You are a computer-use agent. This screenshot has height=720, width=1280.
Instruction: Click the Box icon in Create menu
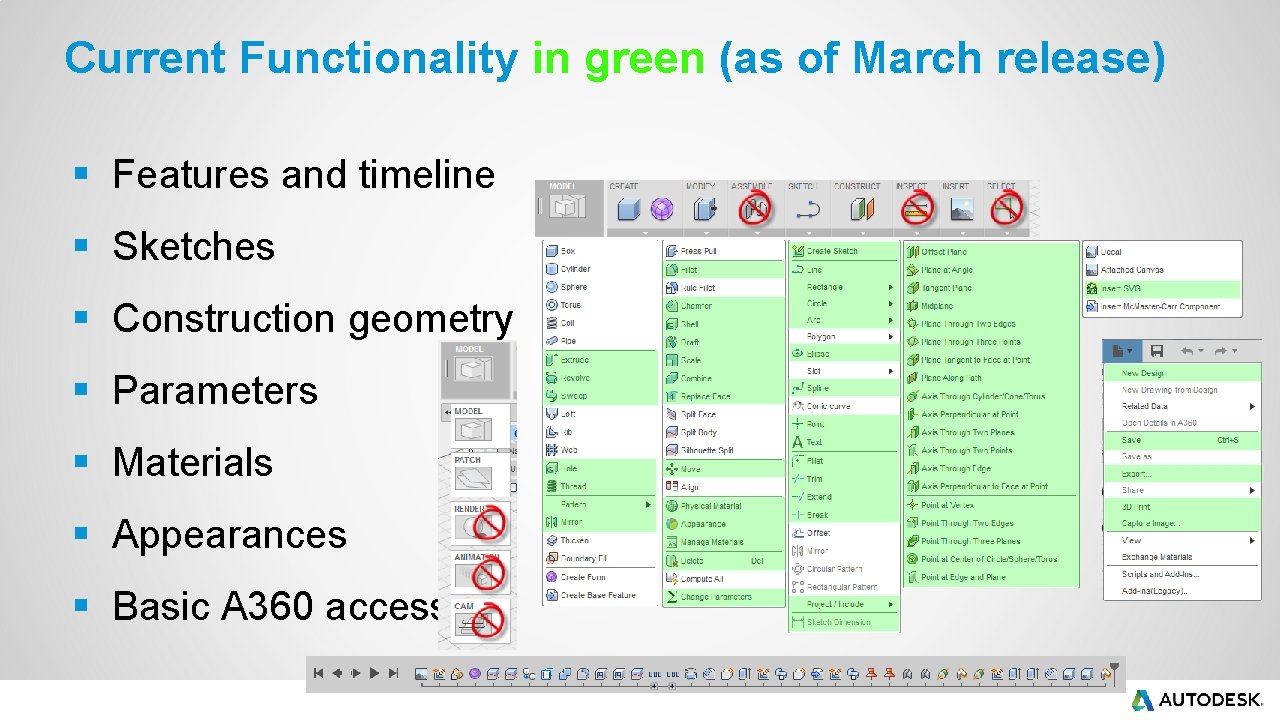[552, 251]
